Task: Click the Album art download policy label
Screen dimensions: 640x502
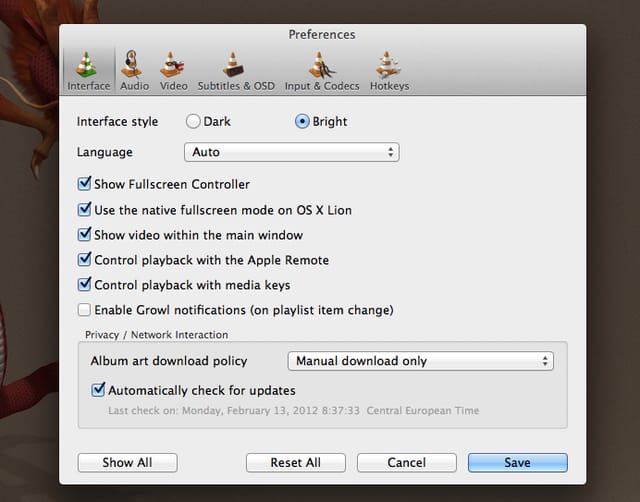Action: click(x=169, y=361)
